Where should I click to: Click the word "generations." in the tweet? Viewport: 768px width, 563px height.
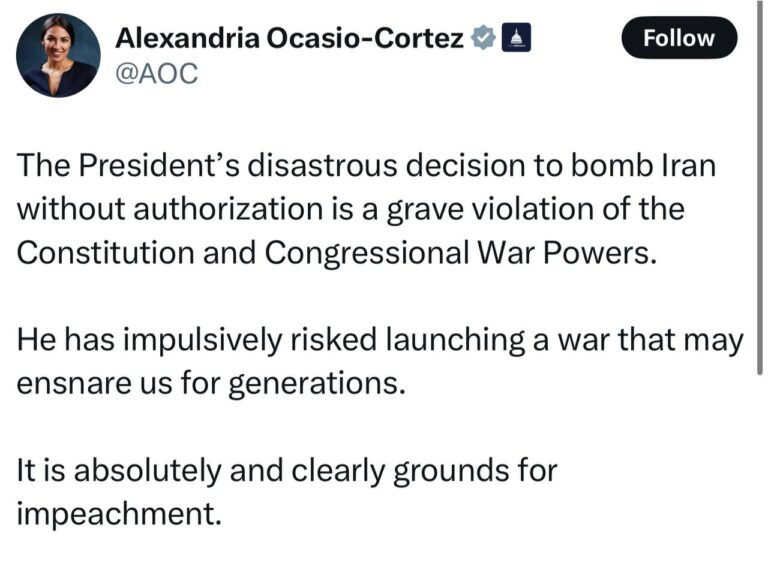tap(317, 384)
